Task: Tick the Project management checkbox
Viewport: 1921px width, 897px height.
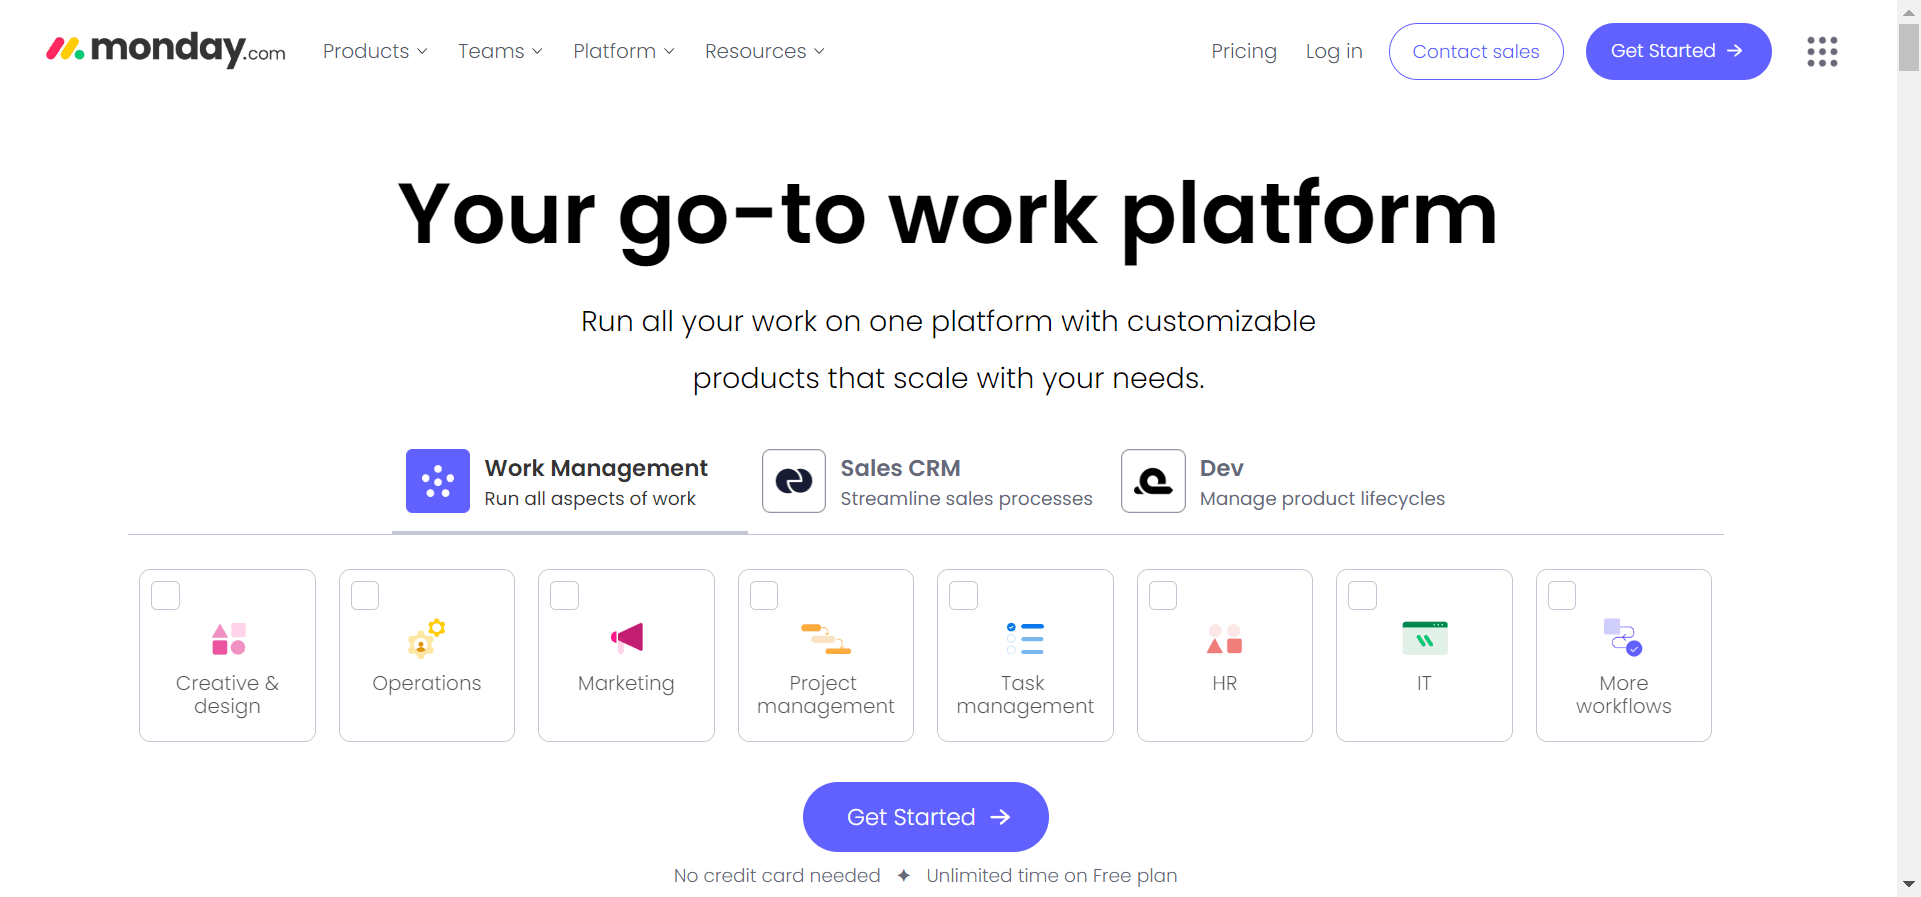Action: [x=764, y=596]
